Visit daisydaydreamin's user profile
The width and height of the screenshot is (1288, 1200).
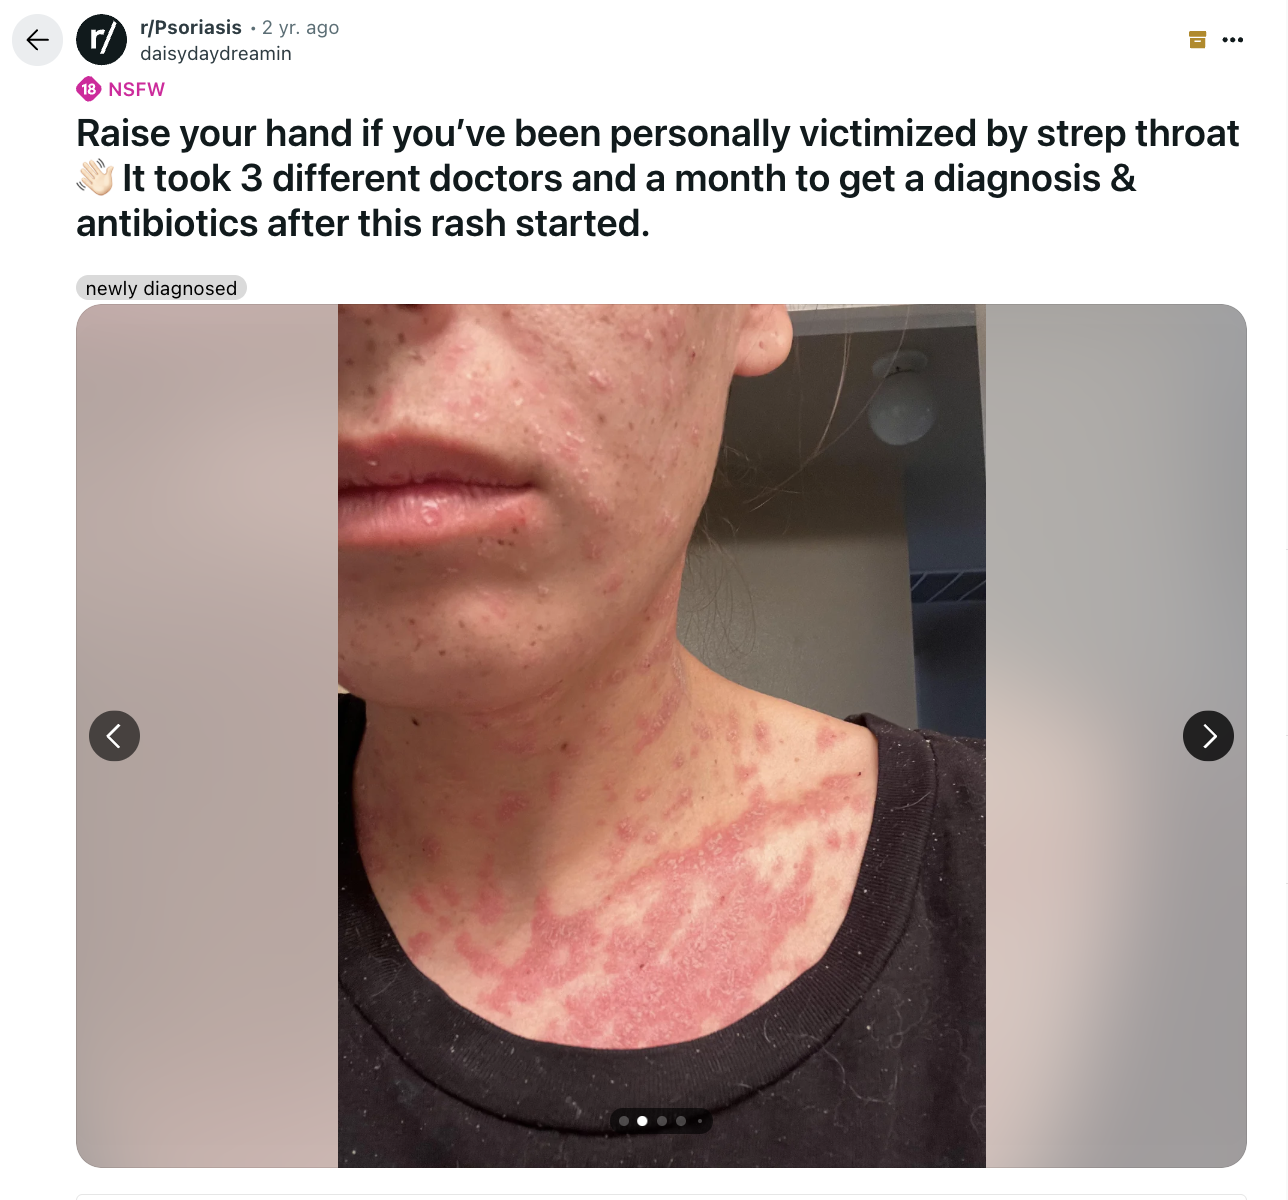click(216, 54)
